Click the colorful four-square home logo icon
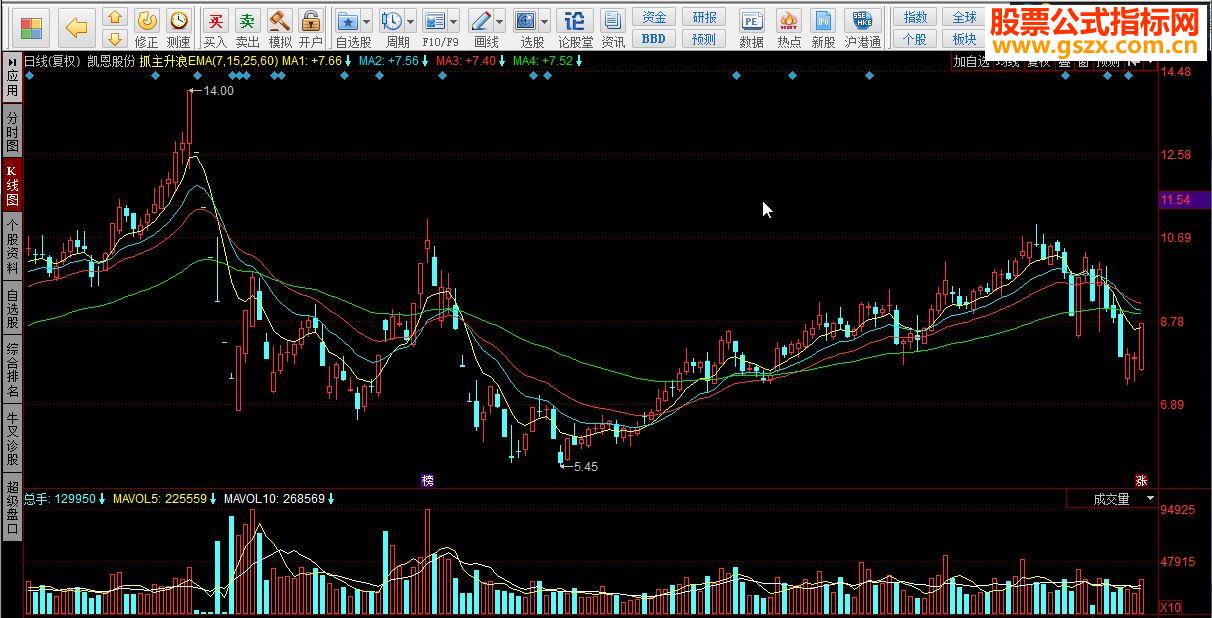 tap(32, 27)
